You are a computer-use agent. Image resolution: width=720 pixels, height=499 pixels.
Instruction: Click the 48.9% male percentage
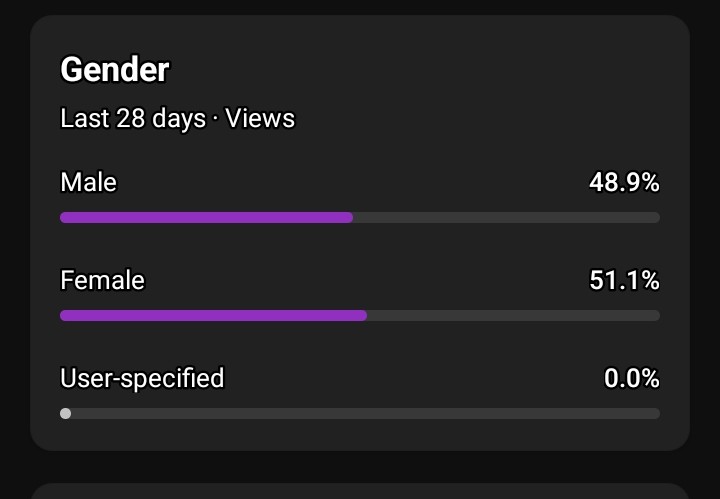(624, 182)
